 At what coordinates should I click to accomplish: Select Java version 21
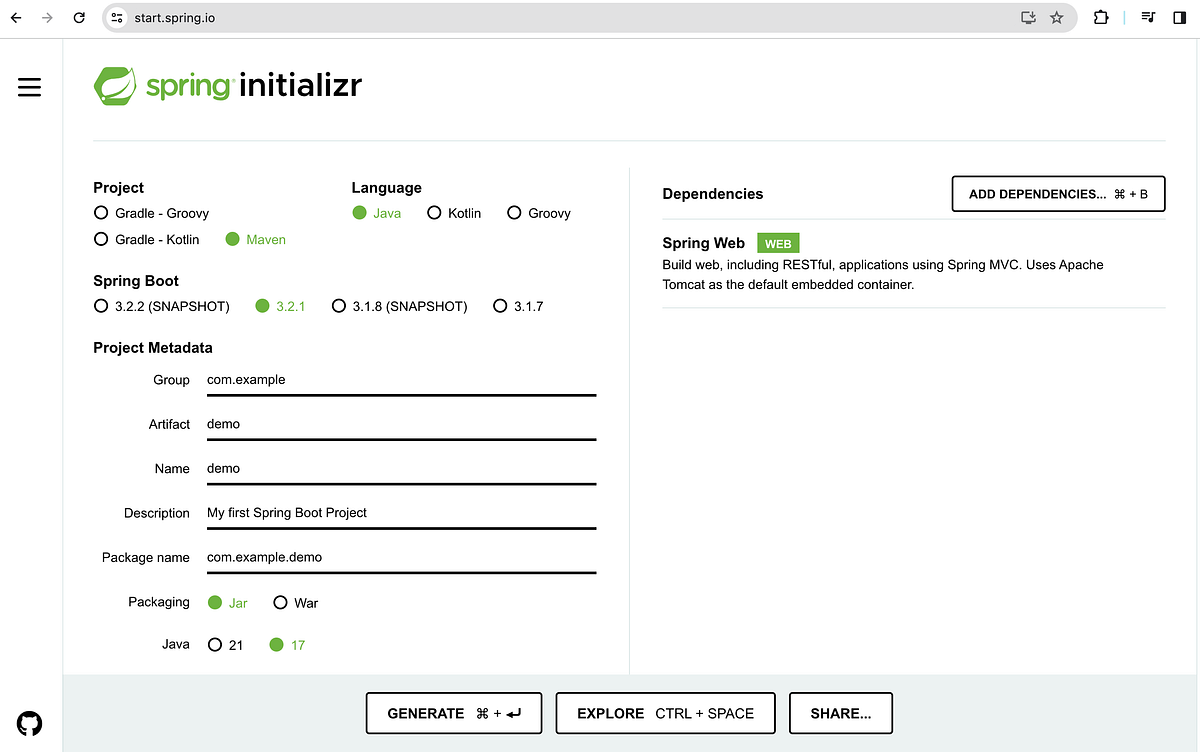tap(215, 645)
